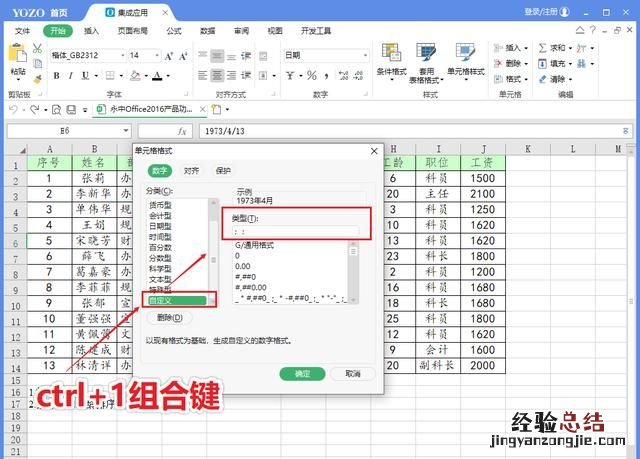Open 单元格样式 cell styles gallery

(466, 60)
